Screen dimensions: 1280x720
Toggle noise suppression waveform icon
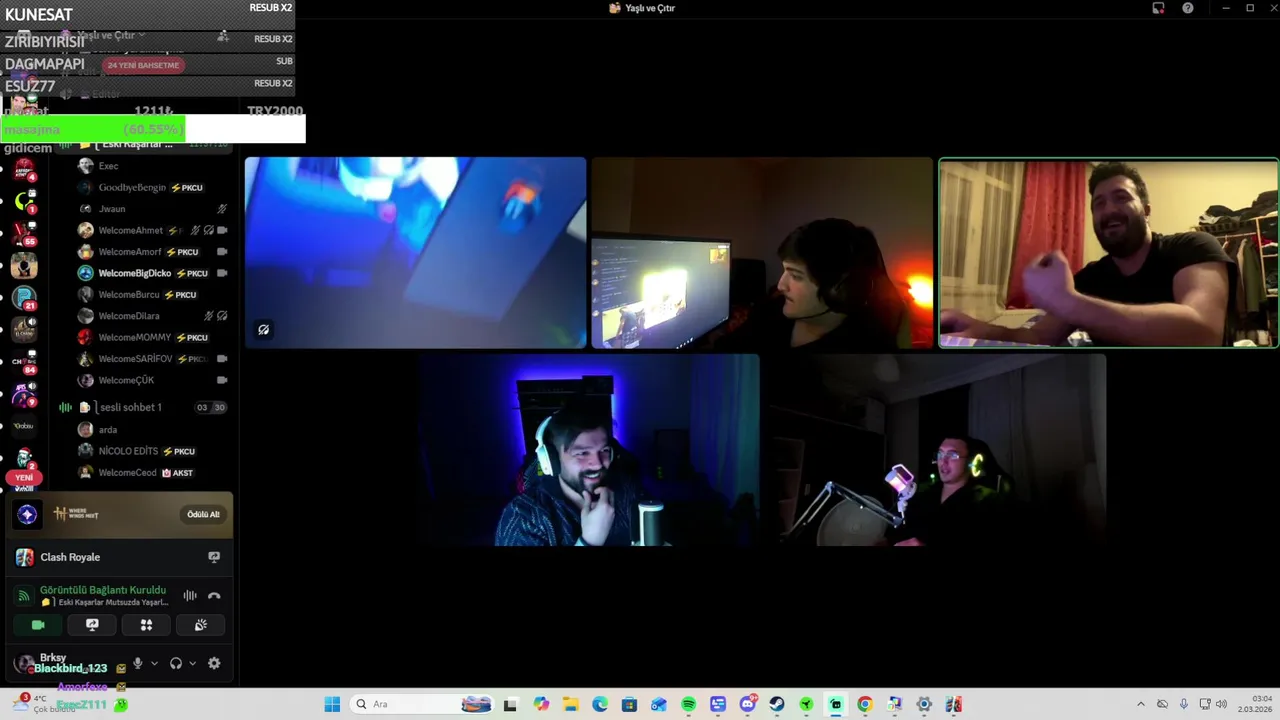pos(190,596)
